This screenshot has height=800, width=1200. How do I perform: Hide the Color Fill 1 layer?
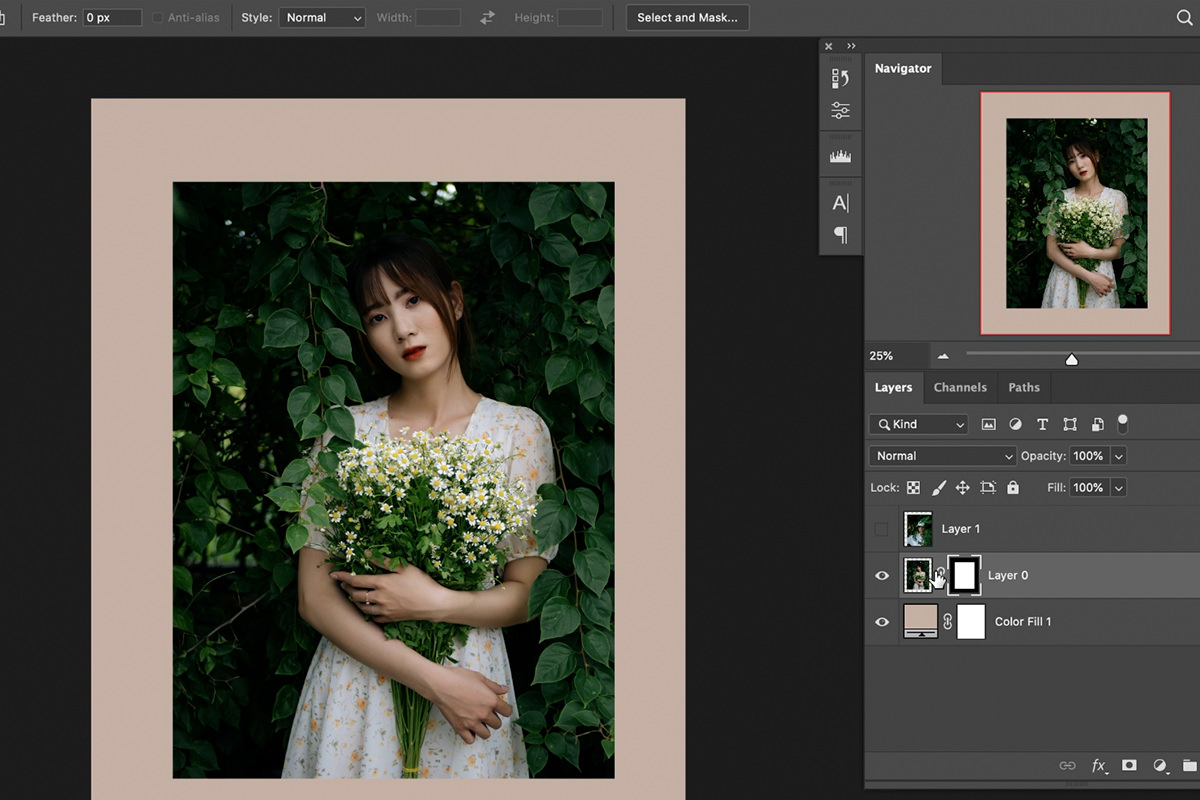(x=881, y=621)
